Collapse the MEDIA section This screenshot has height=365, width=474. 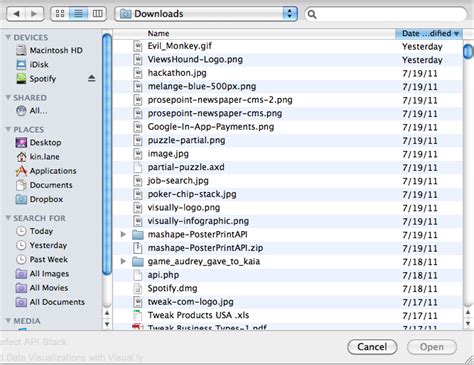[x=8, y=321]
